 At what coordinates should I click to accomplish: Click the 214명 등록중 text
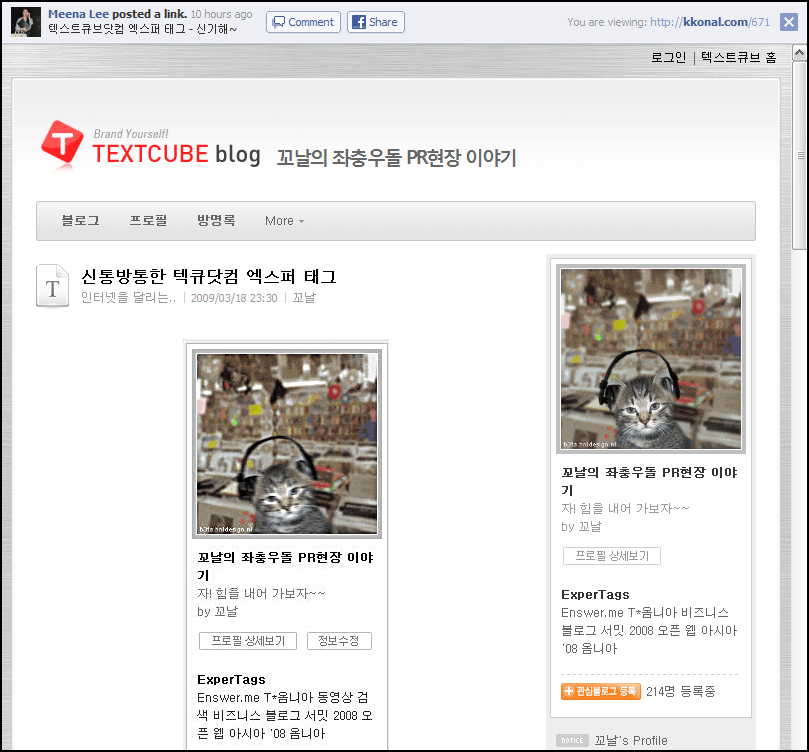(681, 692)
